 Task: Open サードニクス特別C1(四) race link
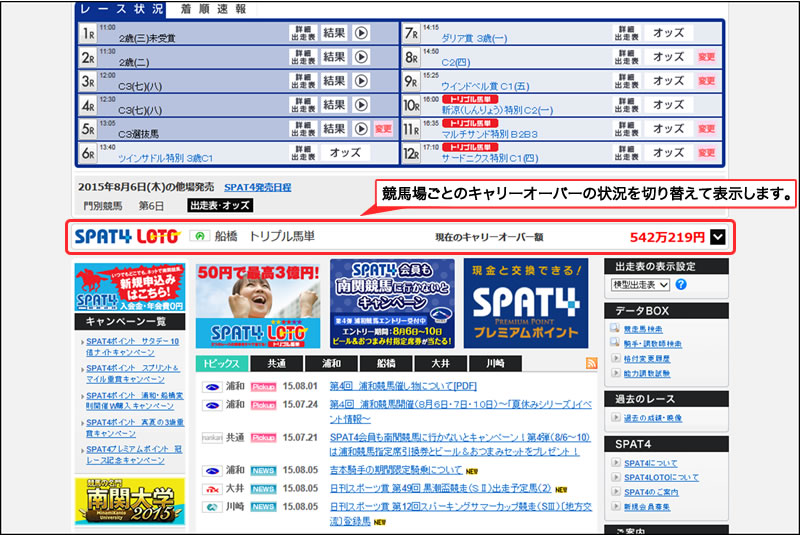pyautogui.click(x=490, y=158)
